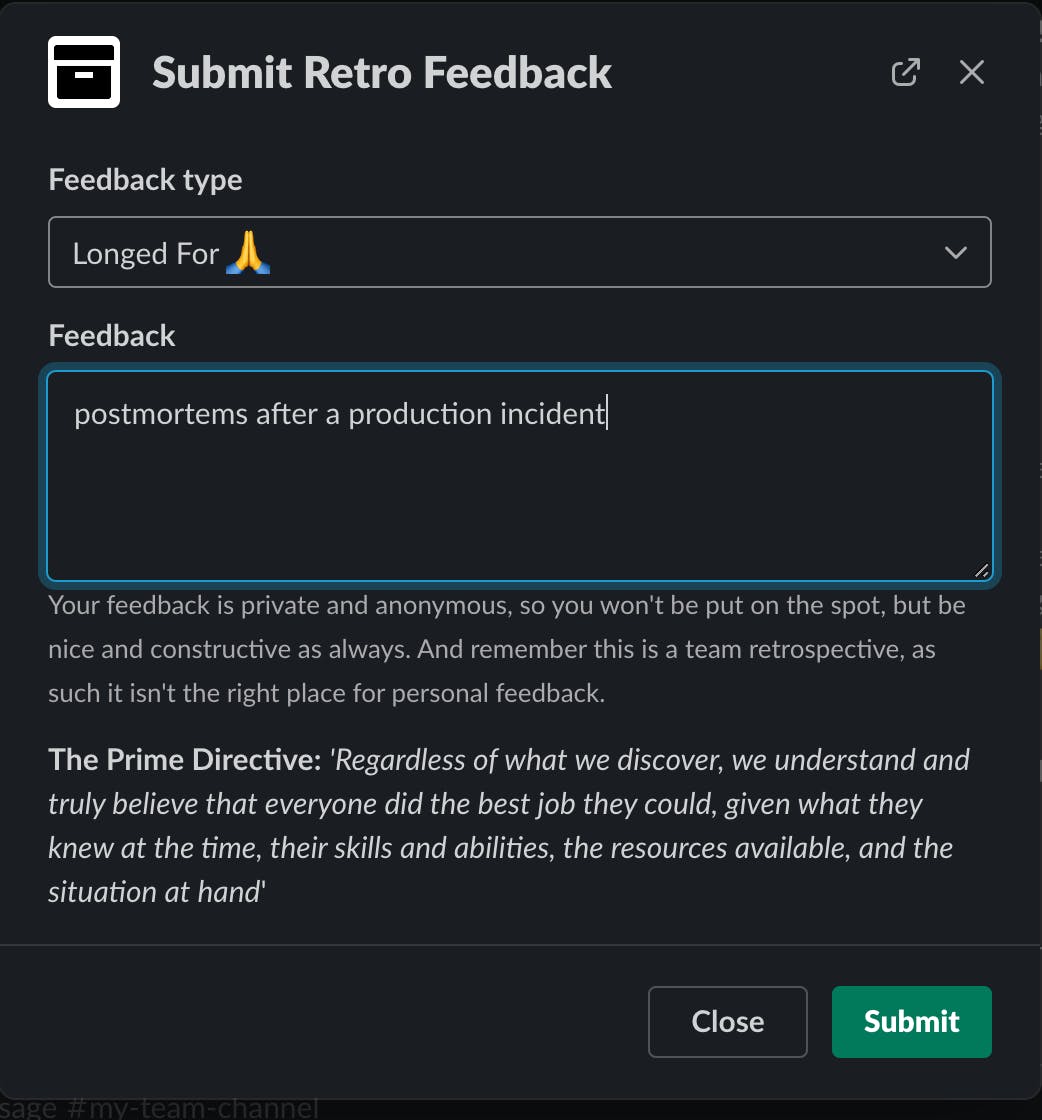
Task: Open the Feedback type dropdown
Action: tap(519, 252)
